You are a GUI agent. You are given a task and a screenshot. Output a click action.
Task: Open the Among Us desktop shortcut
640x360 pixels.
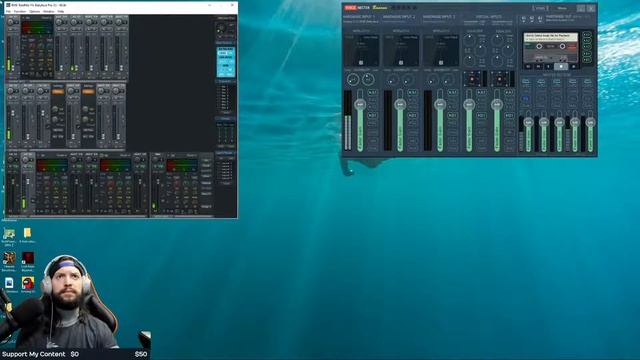[28, 283]
